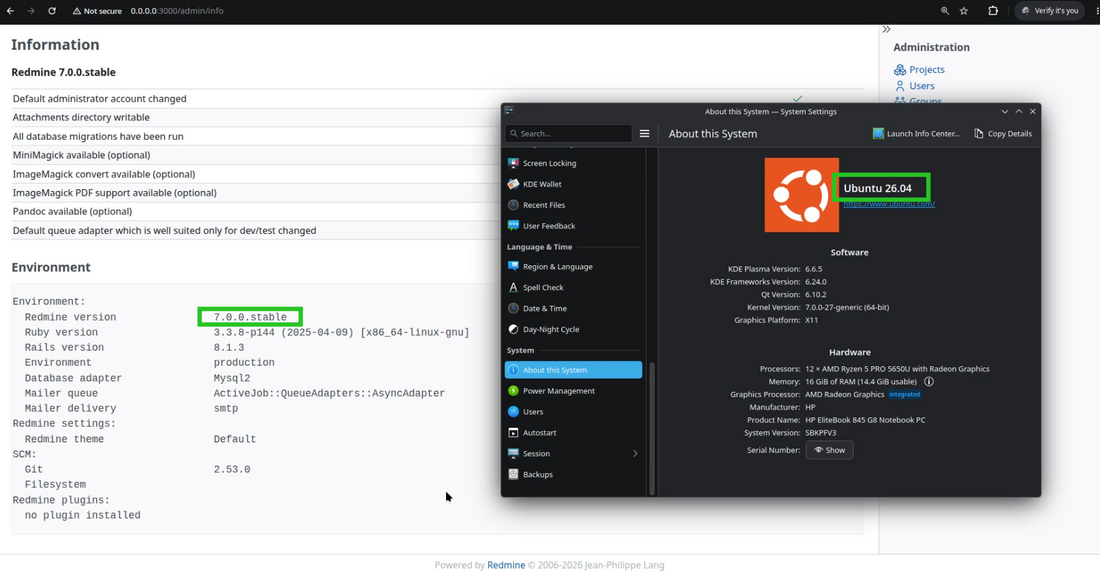Click Ruby version value 3.3.8-p144
Screen dimensions: 1100x571
[x=341, y=332]
